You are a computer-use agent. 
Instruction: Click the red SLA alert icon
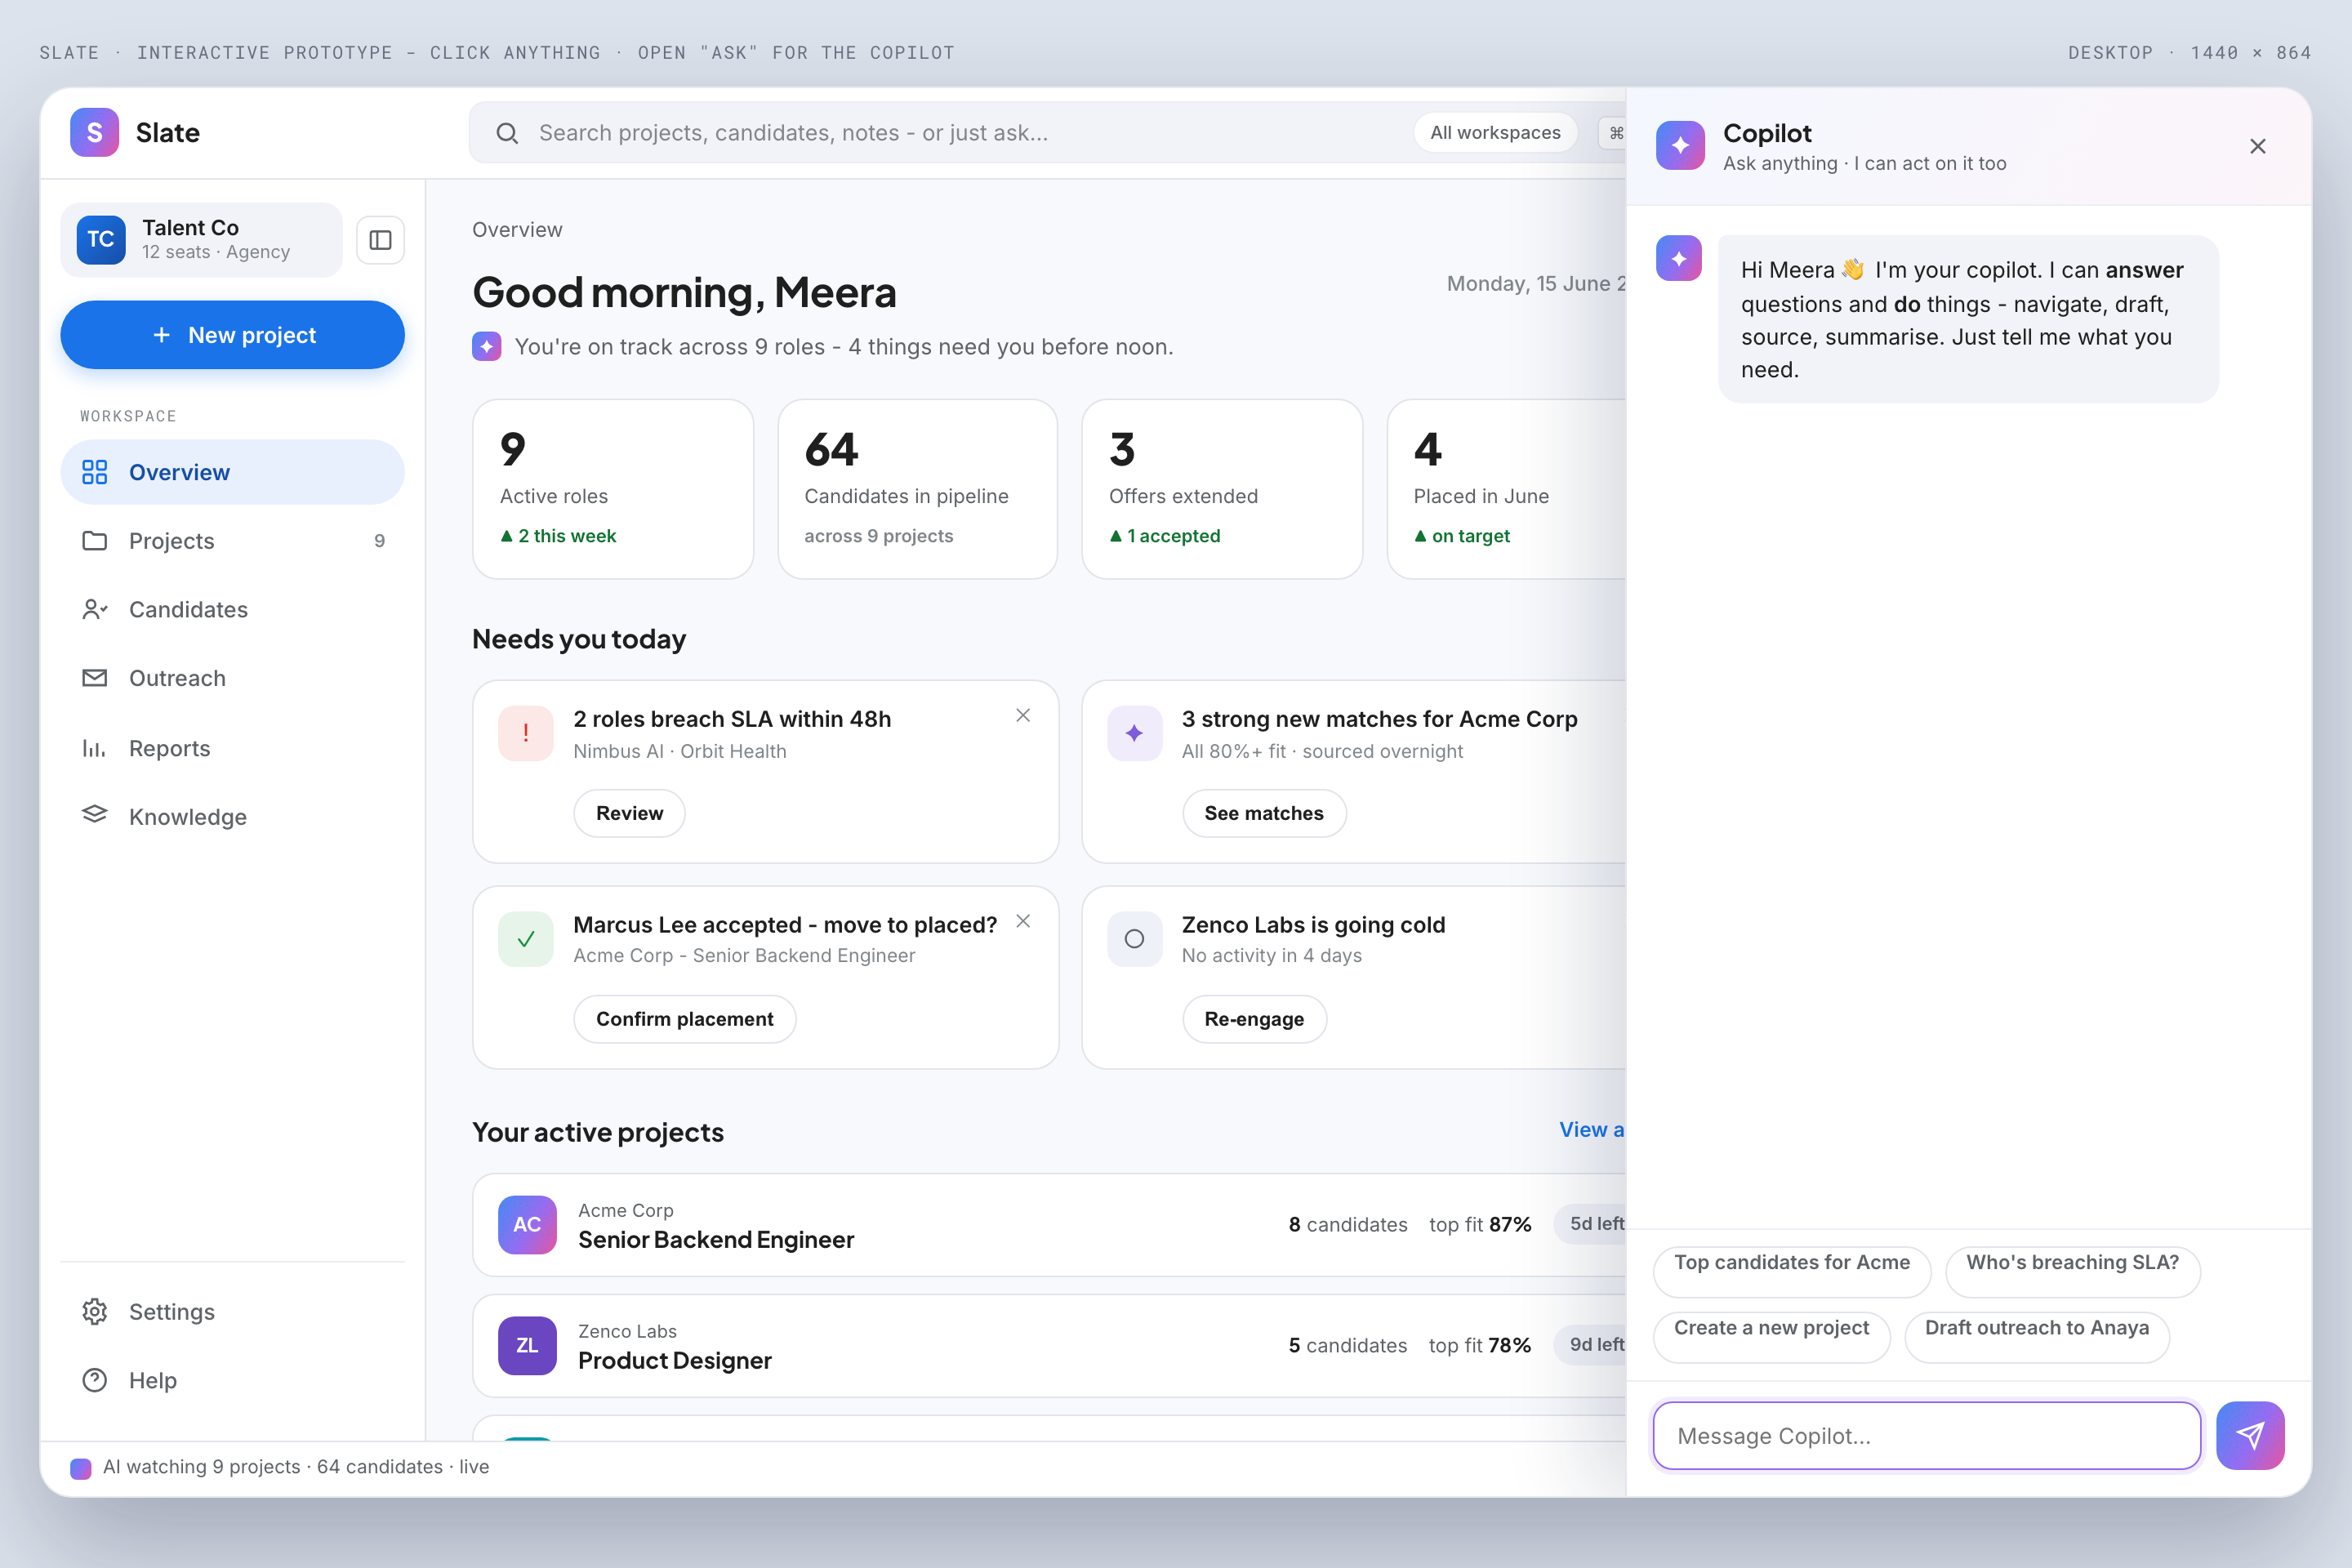pos(526,733)
